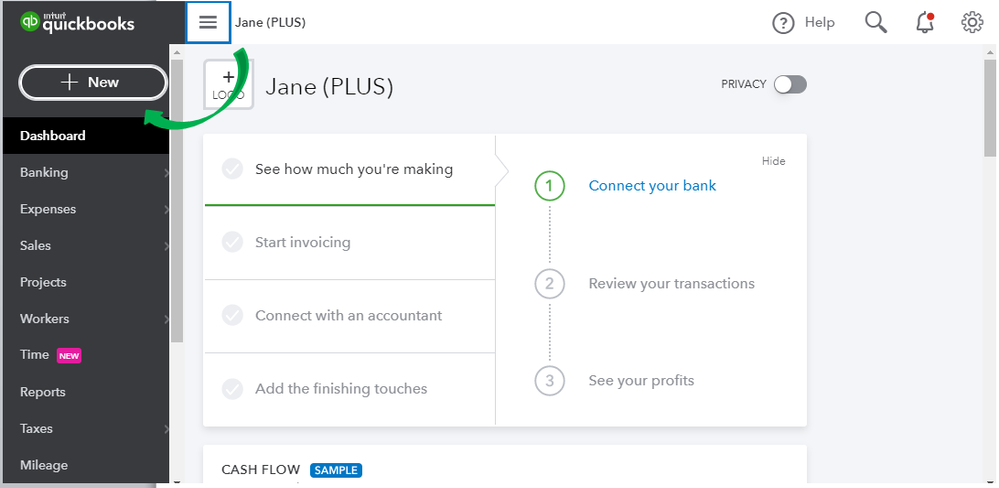999x488 pixels.
Task: Expand the Expenses submenu arrow
Action: (166, 210)
